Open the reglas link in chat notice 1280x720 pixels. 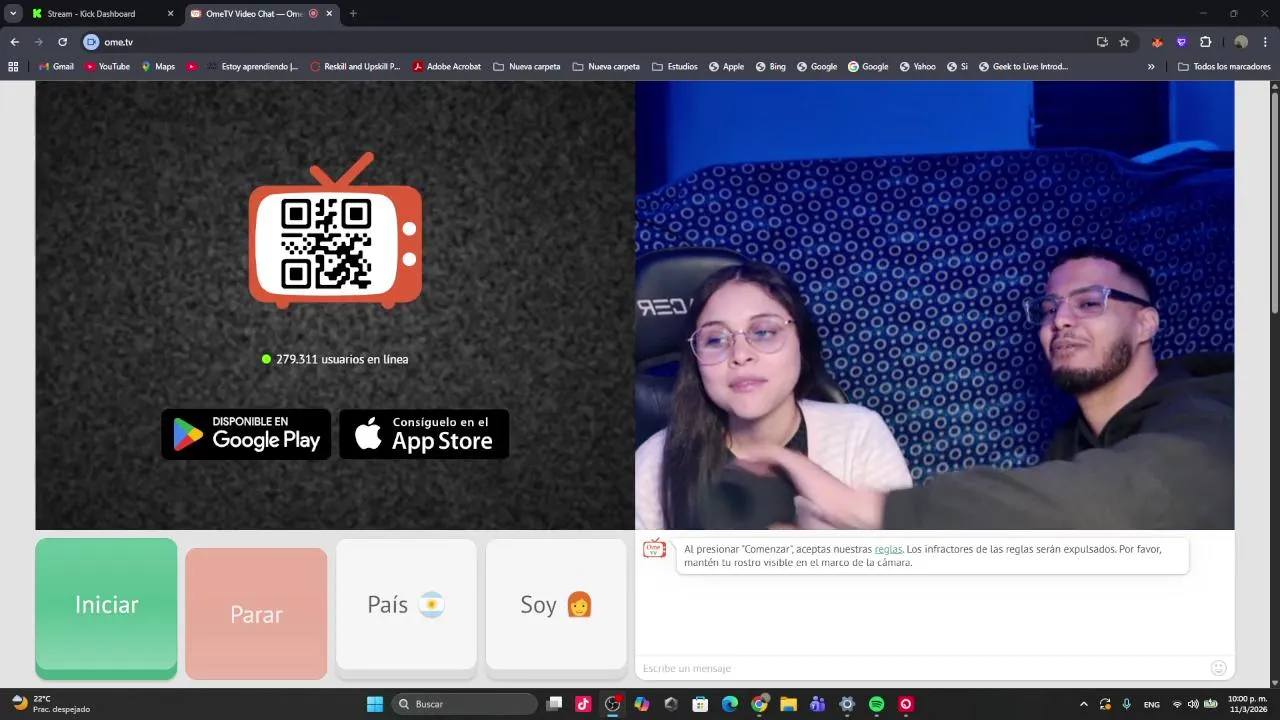click(888, 549)
